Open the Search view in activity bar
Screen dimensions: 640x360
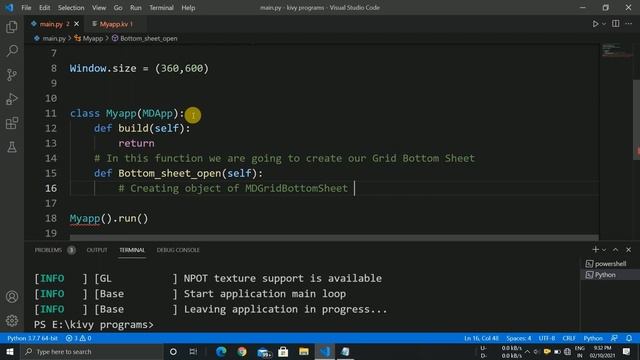[12, 51]
